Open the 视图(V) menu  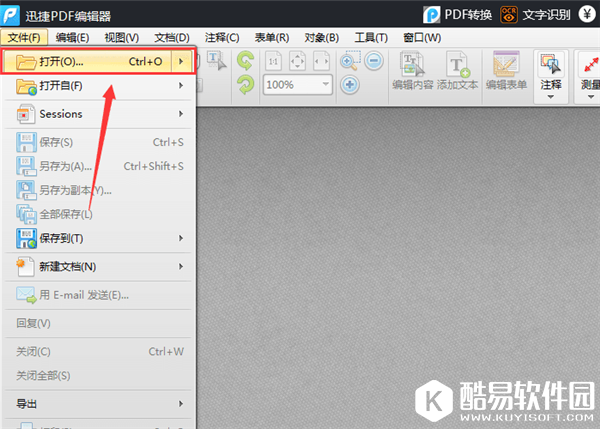click(x=122, y=38)
